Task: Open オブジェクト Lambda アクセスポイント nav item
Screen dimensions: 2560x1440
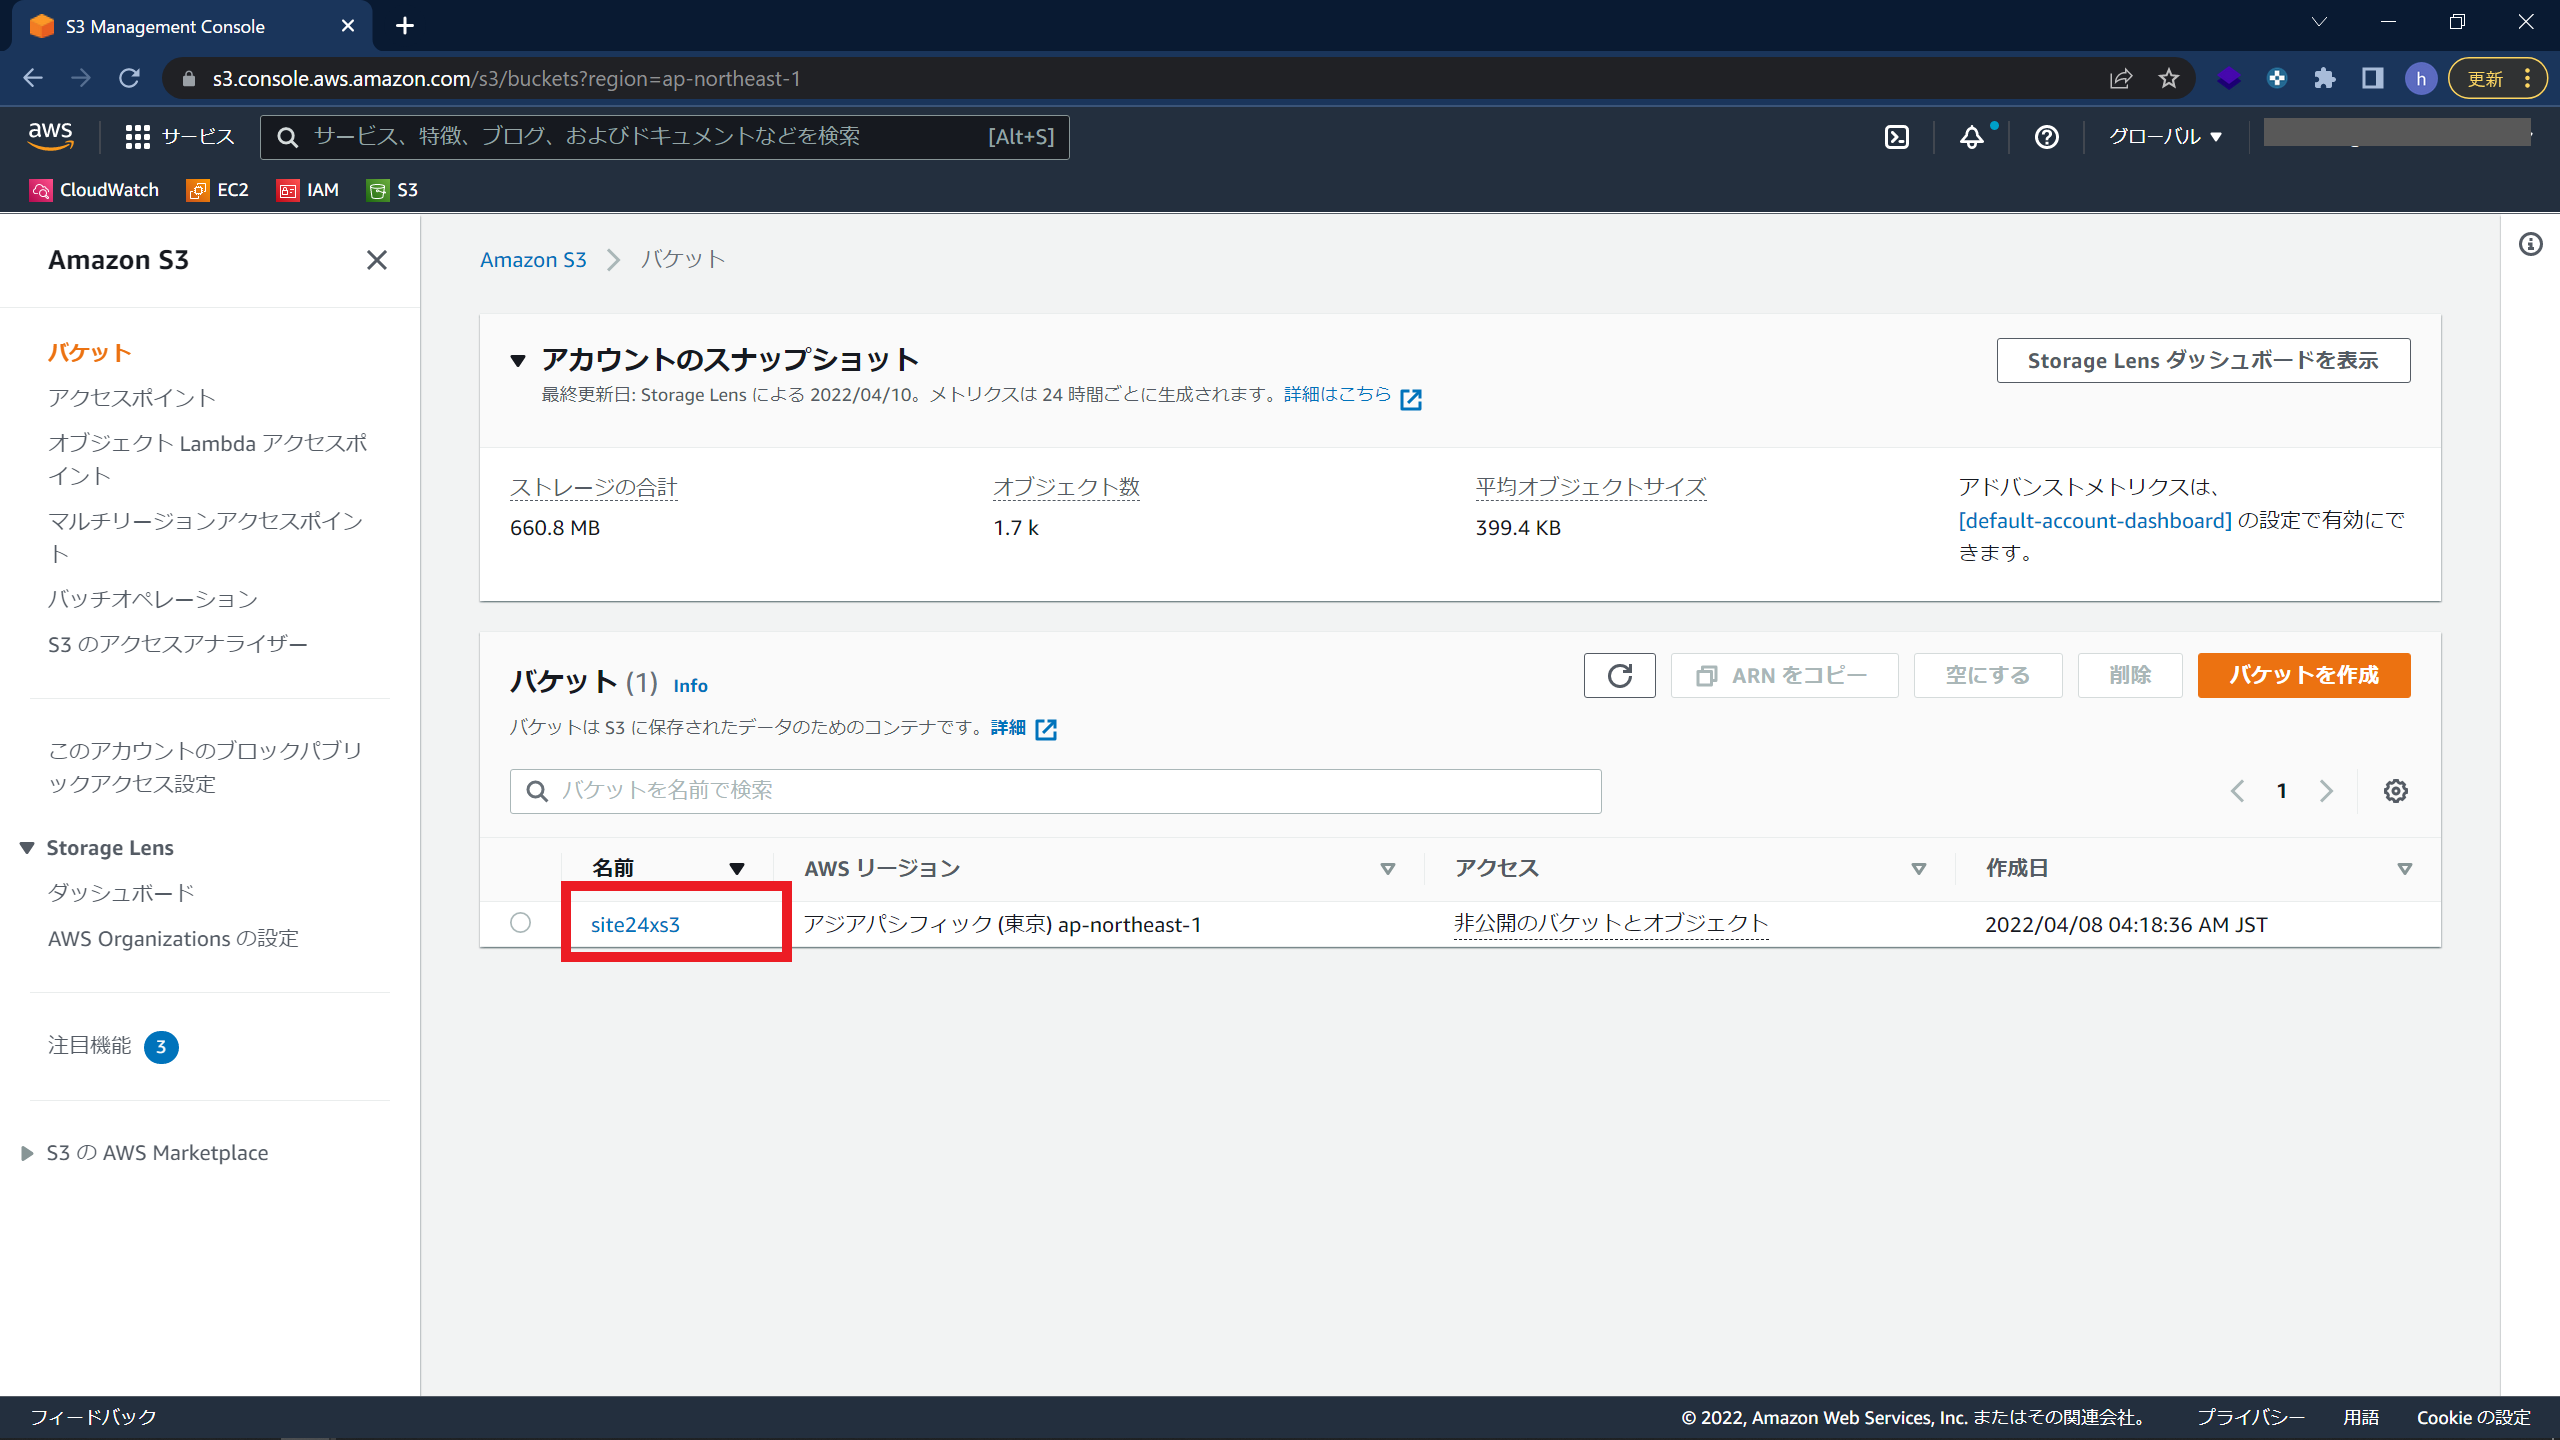Action: tap(207, 459)
